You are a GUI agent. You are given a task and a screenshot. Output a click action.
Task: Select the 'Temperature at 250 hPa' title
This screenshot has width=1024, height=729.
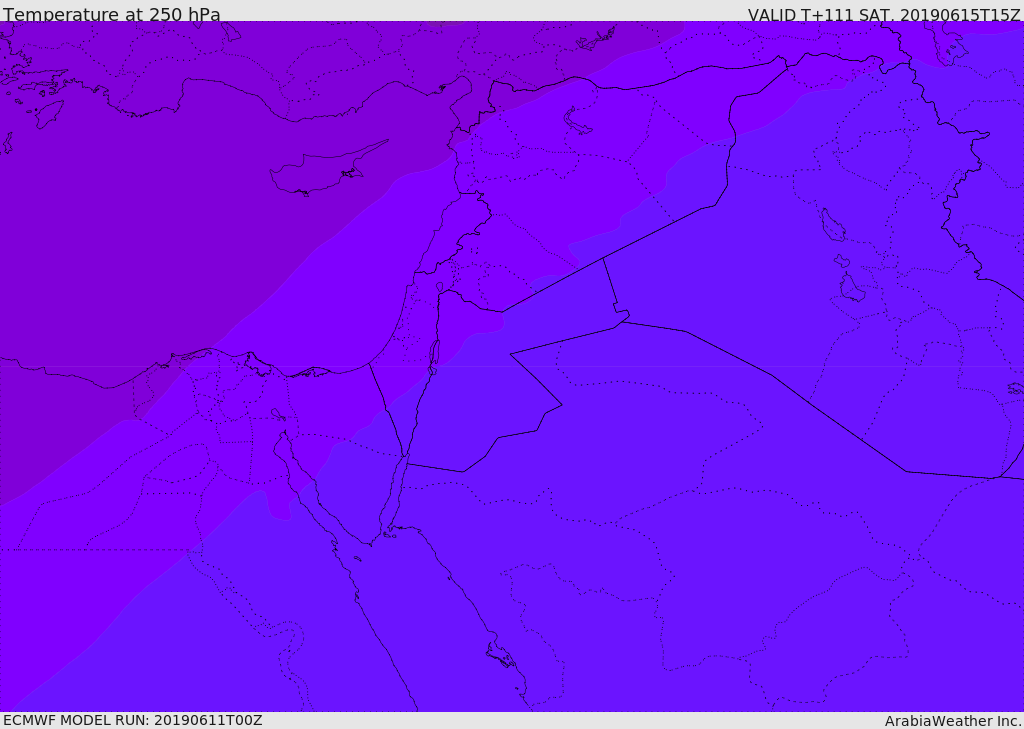click(112, 14)
